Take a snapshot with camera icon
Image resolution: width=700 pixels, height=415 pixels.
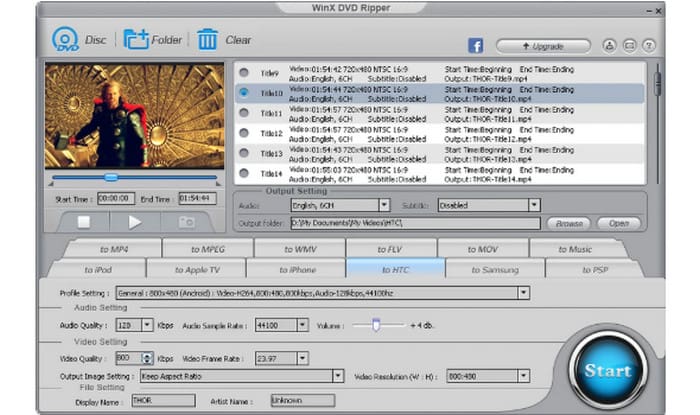[x=186, y=222]
